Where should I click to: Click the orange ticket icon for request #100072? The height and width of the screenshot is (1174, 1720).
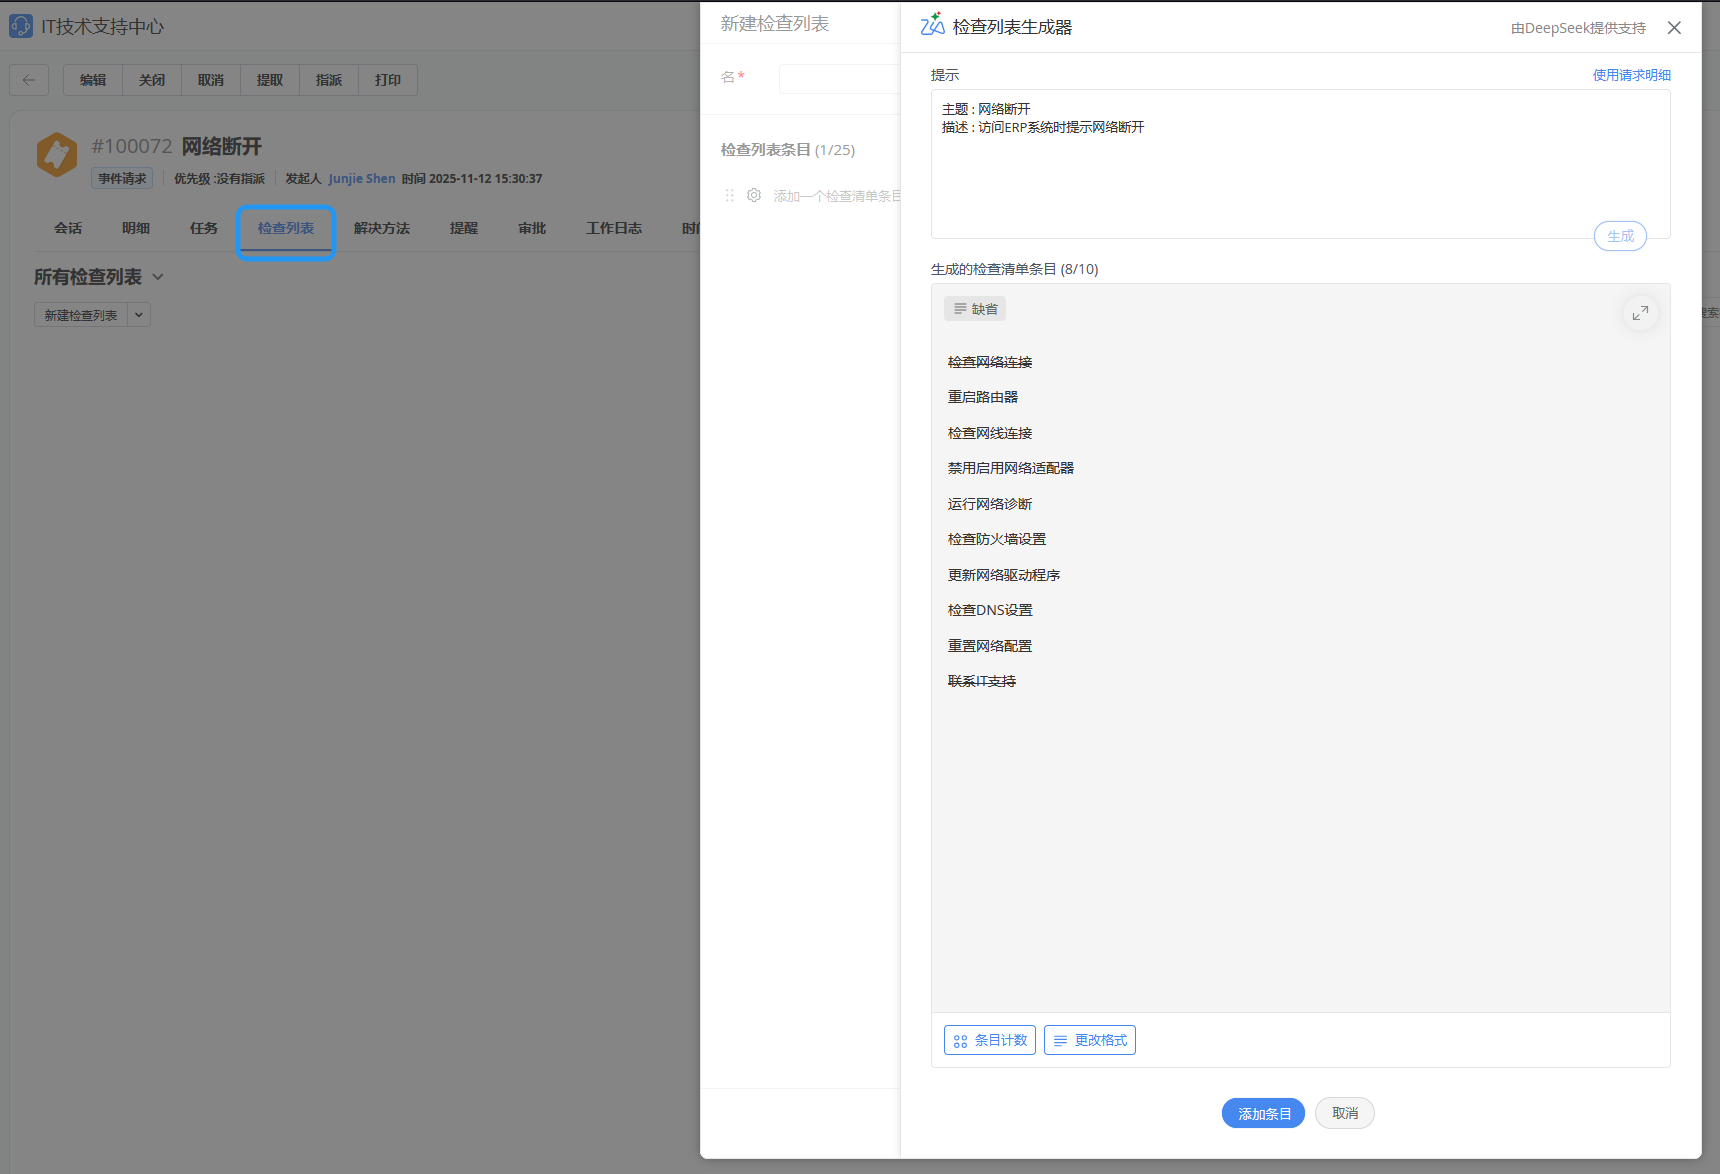[57, 156]
